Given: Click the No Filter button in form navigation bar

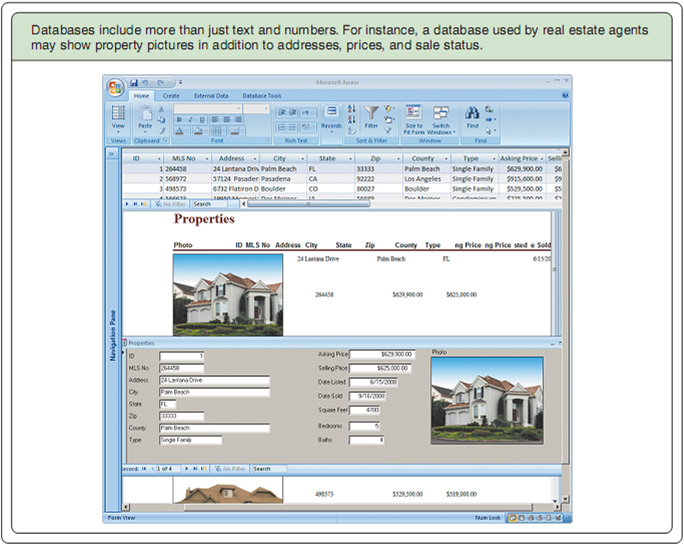Looking at the screenshot, I should coord(232,468).
